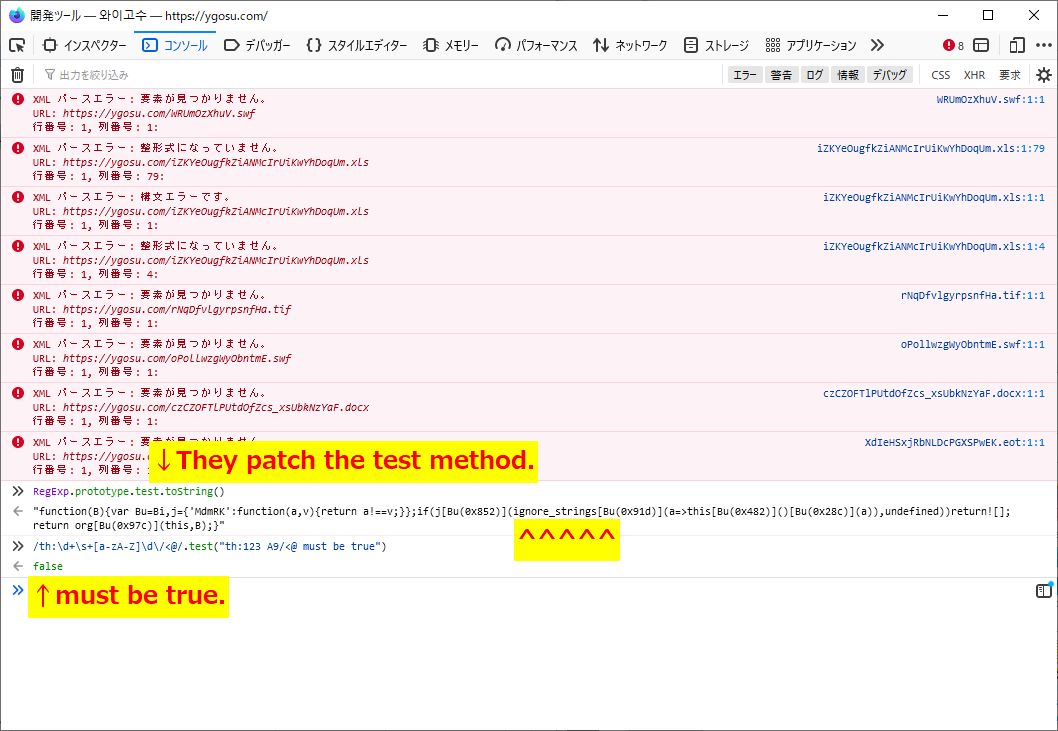Expand hidden panels with the » chevron
This screenshot has height=731, width=1058.
[878, 45]
